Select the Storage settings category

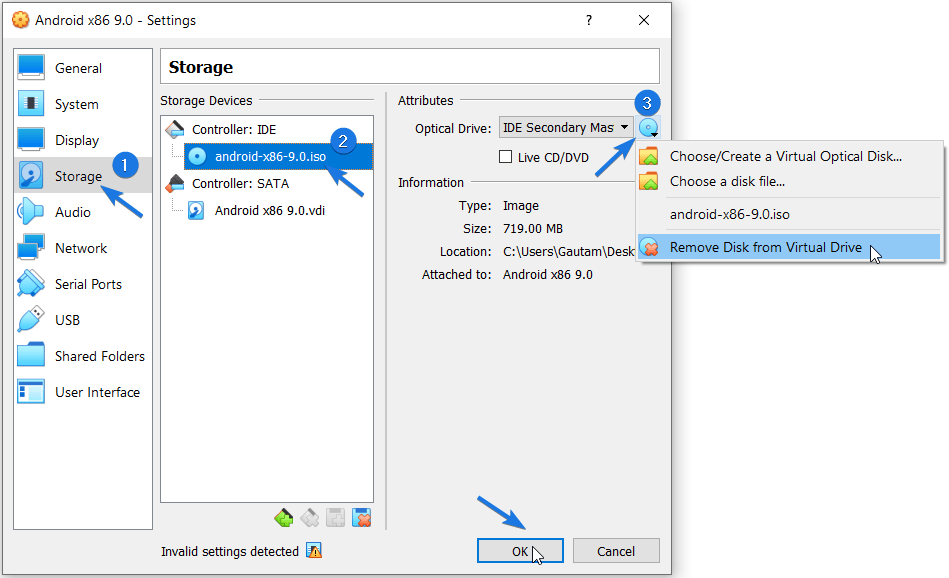point(83,176)
